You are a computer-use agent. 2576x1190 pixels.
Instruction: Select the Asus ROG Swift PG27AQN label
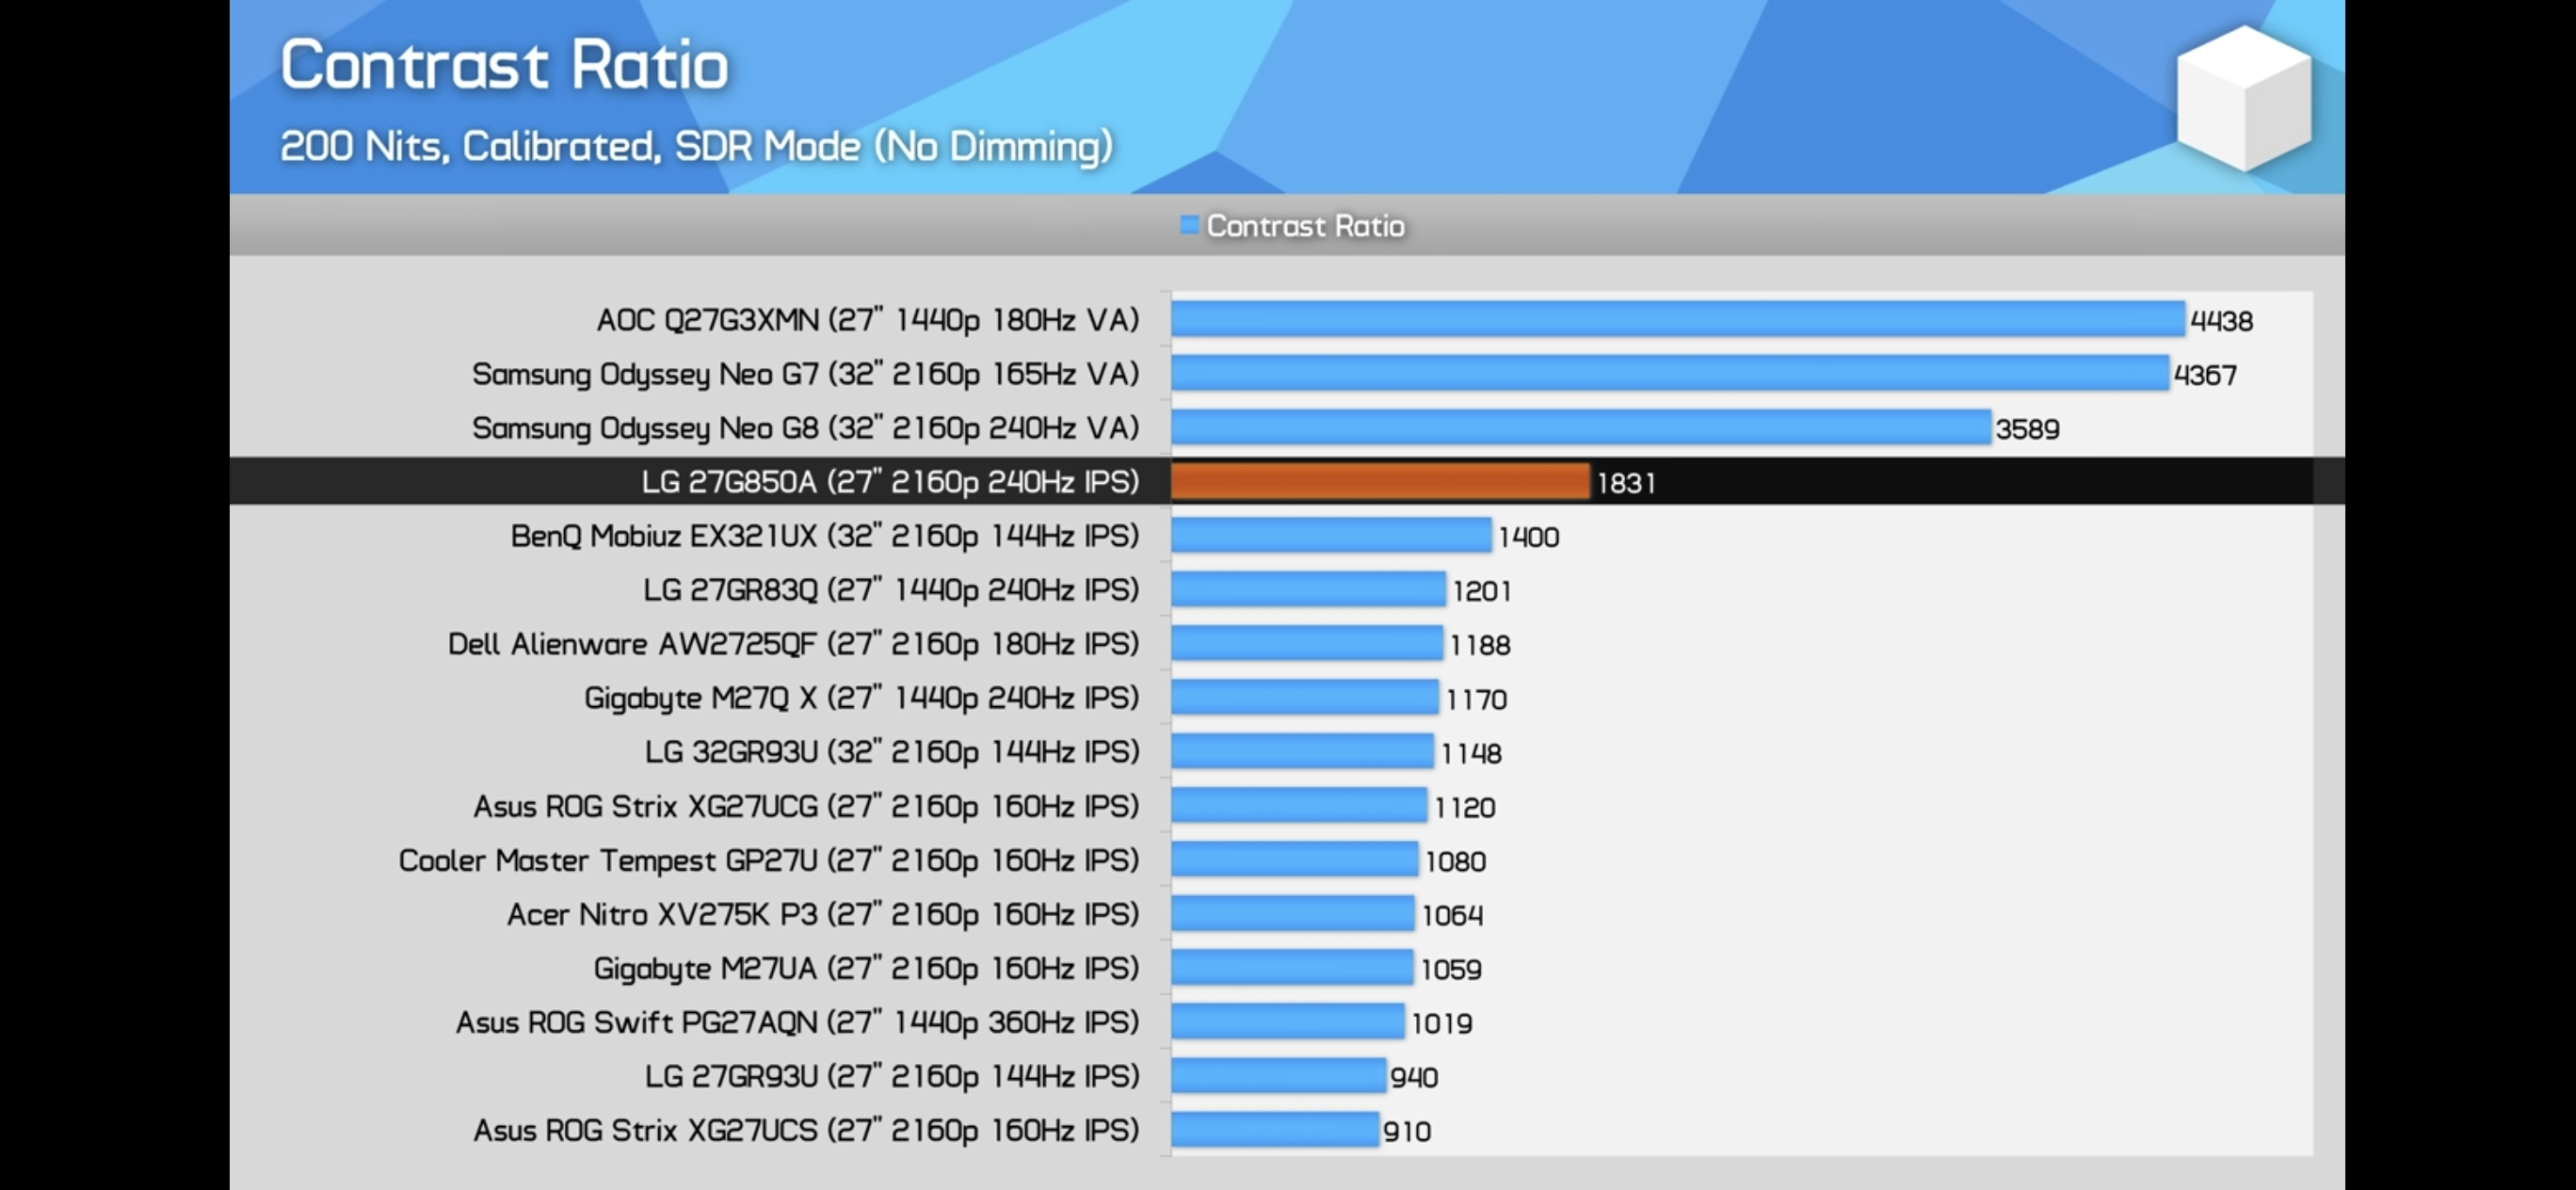798,1022
